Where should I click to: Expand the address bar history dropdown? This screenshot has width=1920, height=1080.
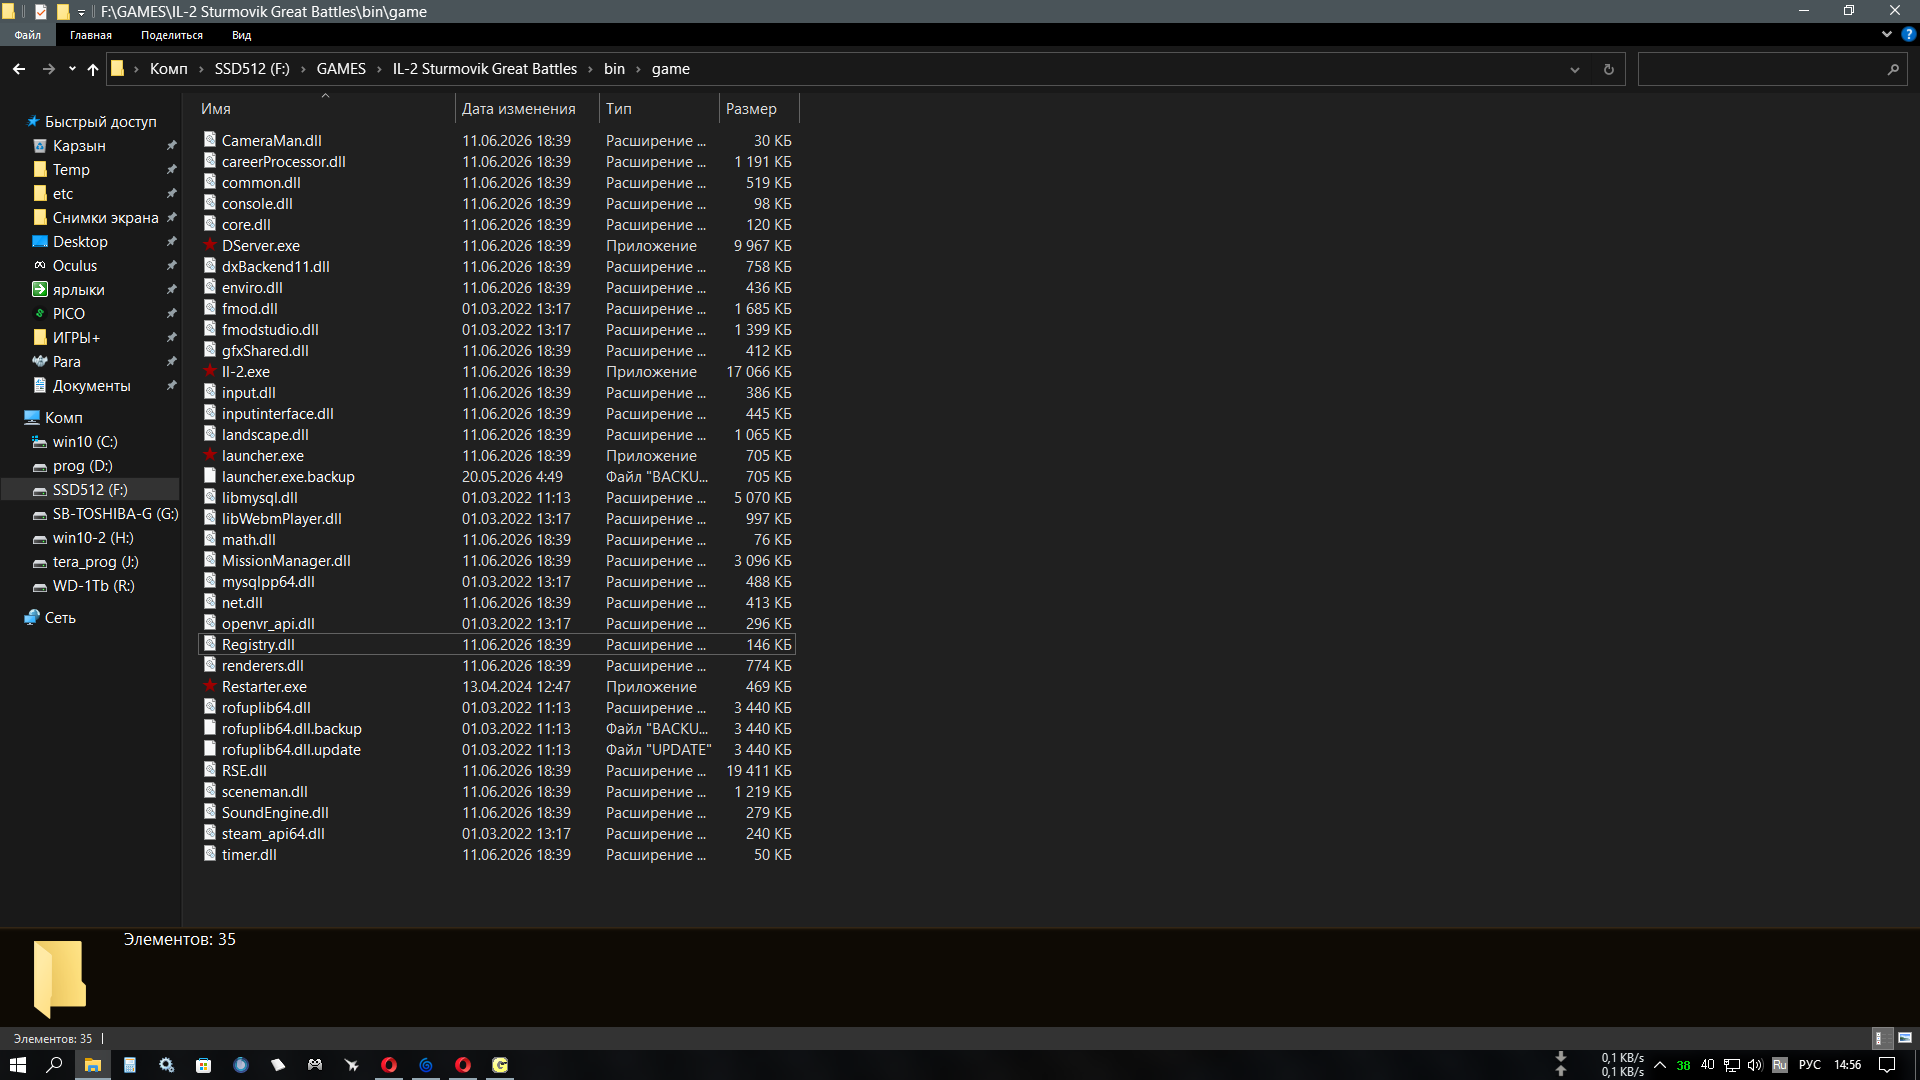[x=1574, y=69]
